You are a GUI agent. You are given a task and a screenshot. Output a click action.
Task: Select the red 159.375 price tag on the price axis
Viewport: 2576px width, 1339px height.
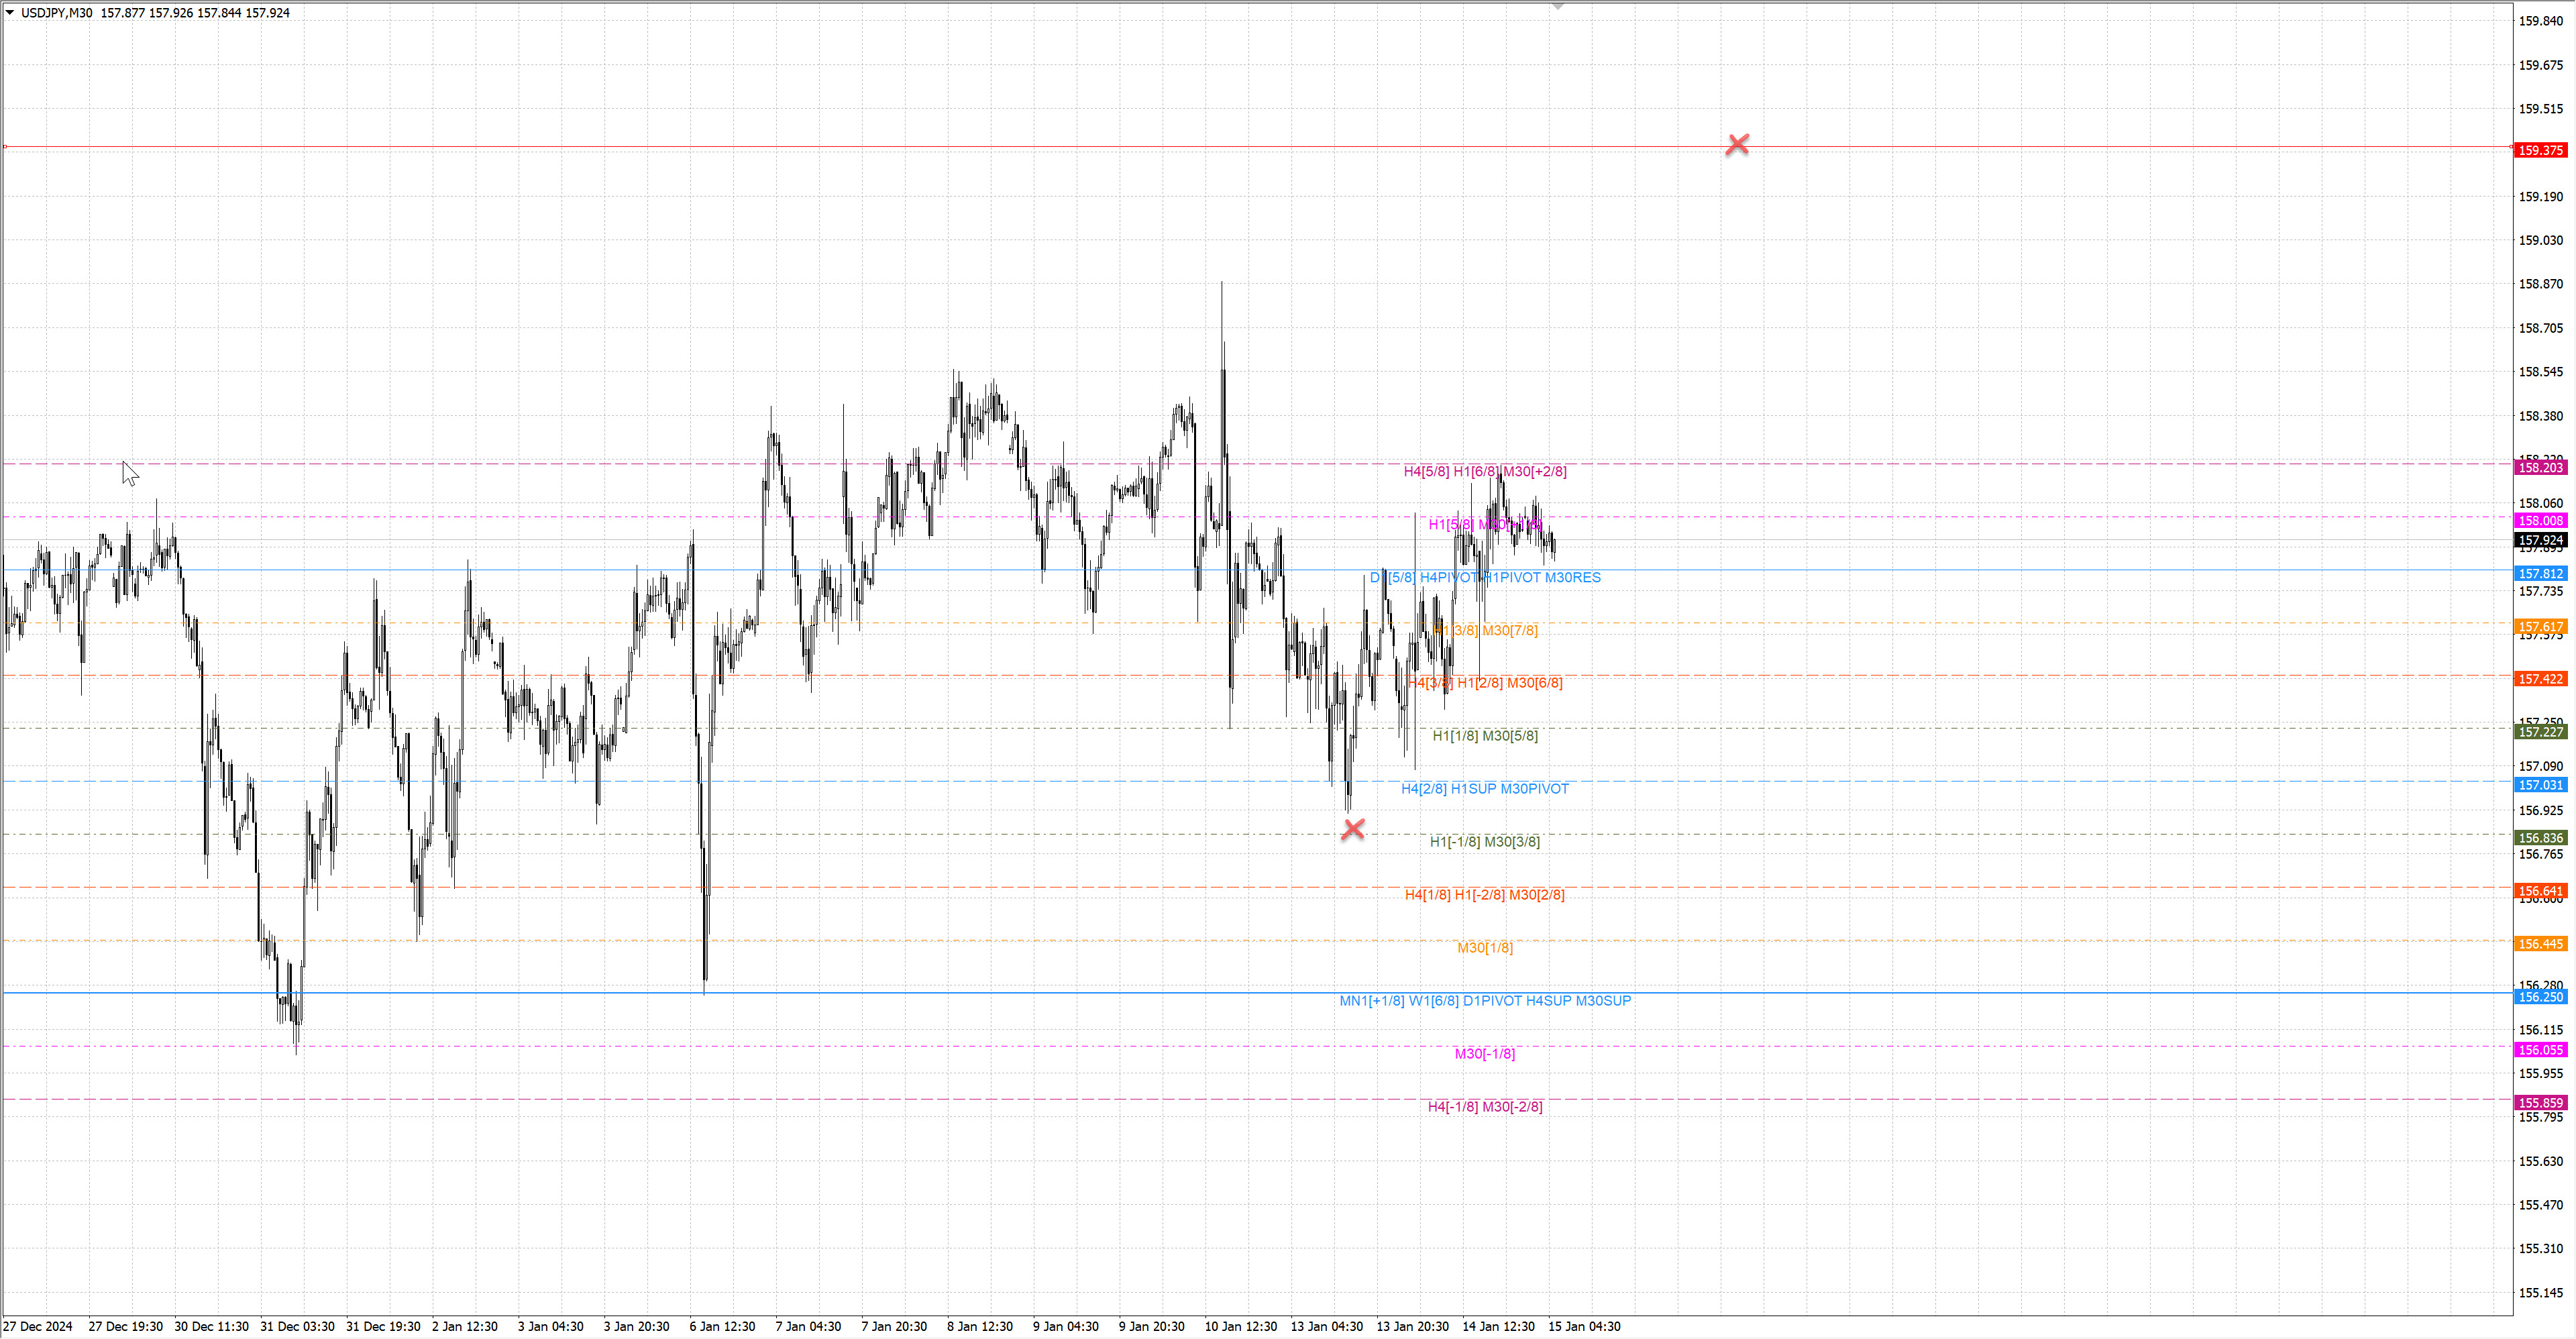pyautogui.click(x=2540, y=150)
